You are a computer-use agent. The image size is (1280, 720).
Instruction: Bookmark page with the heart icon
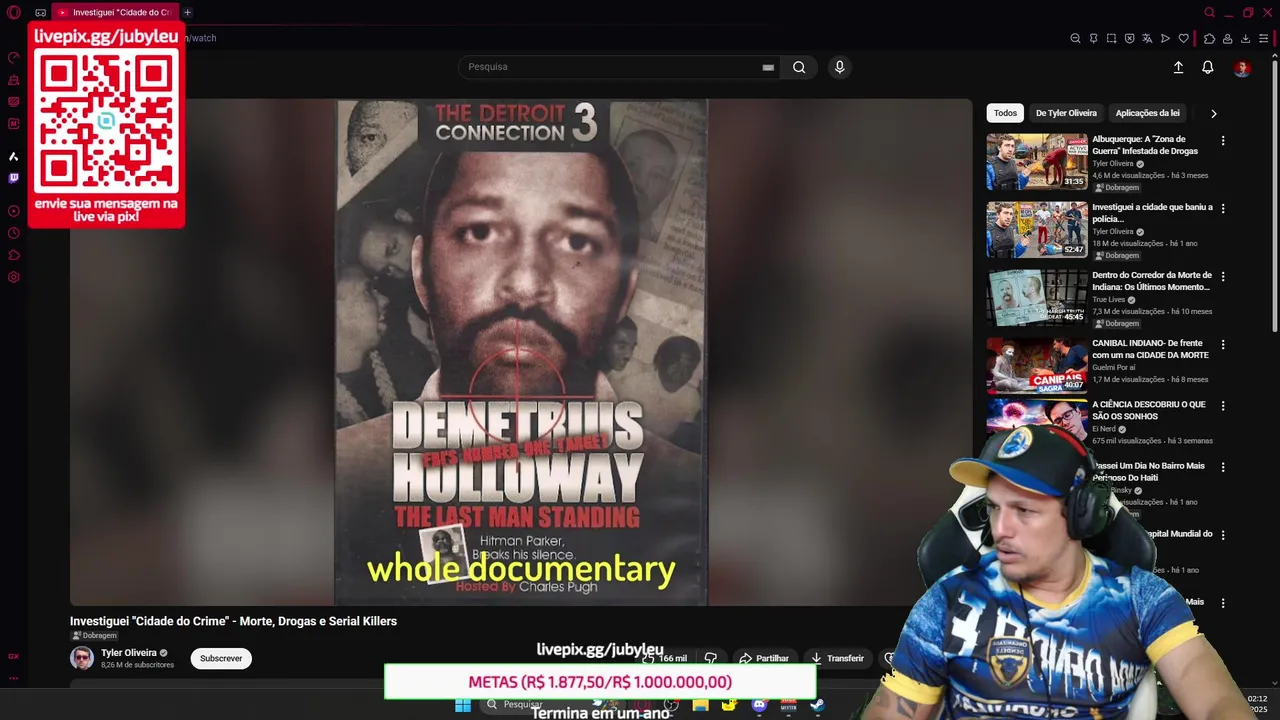tap(1184, 38)
